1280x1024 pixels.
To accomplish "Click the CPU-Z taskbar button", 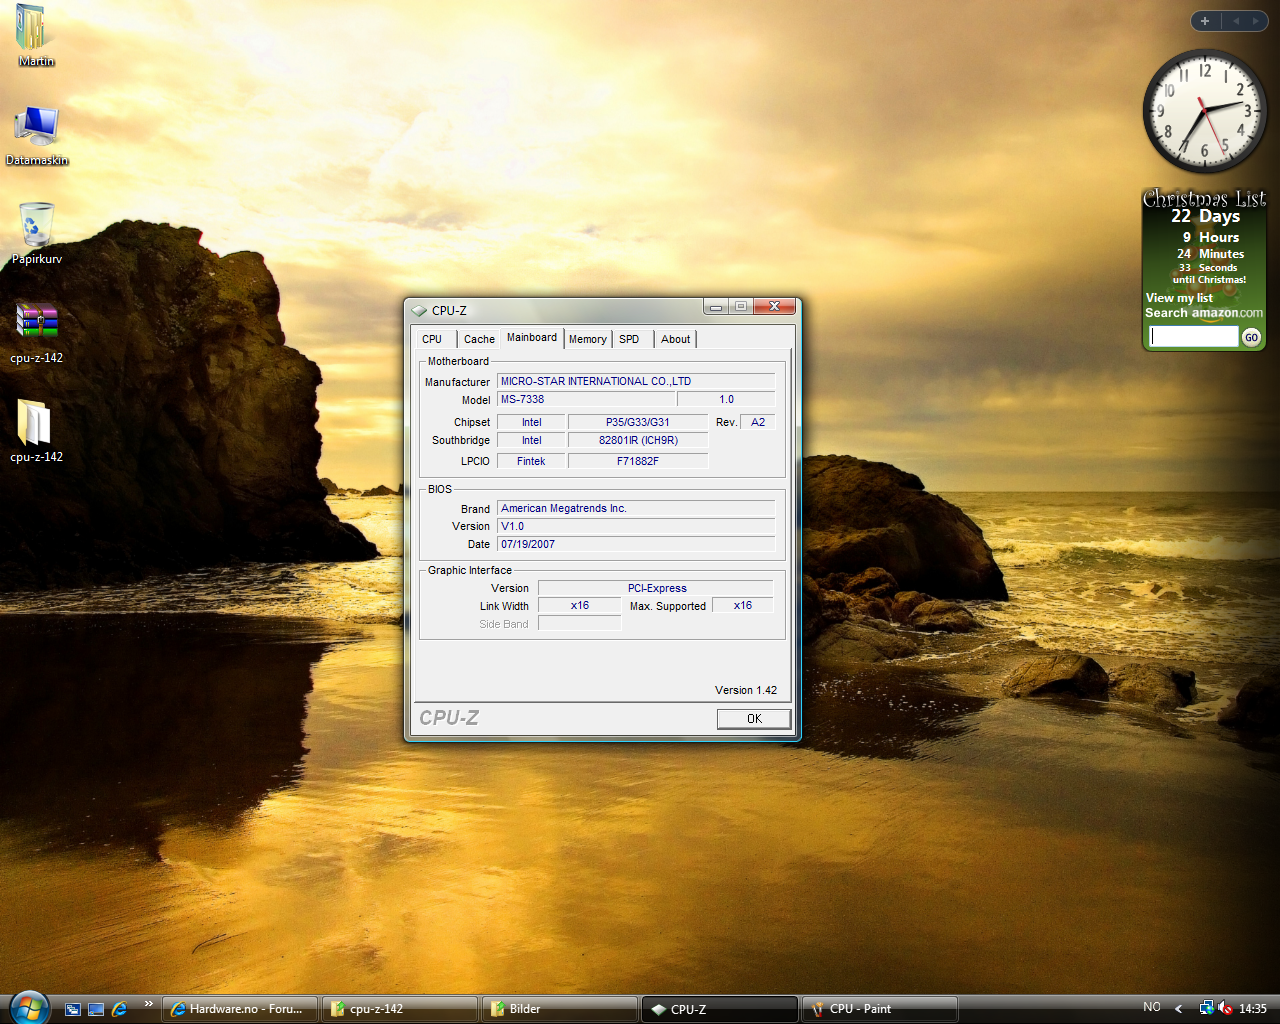I will coord(720,1009).
